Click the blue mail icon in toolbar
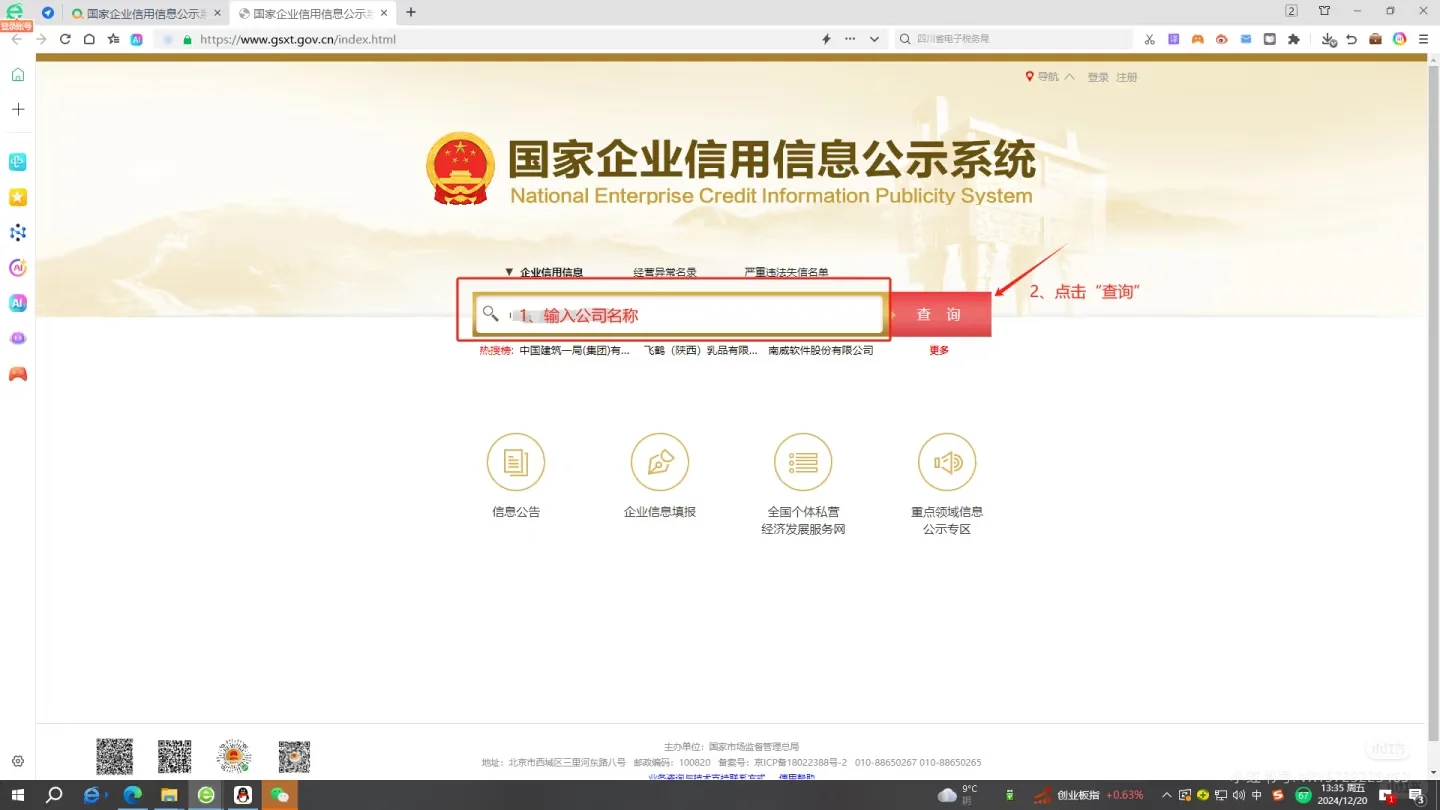1440x810 pixels. (1246, 39)
